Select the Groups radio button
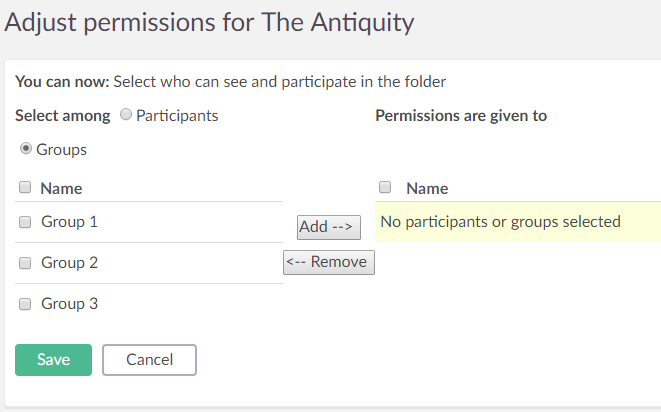 [x=26, y=149]
